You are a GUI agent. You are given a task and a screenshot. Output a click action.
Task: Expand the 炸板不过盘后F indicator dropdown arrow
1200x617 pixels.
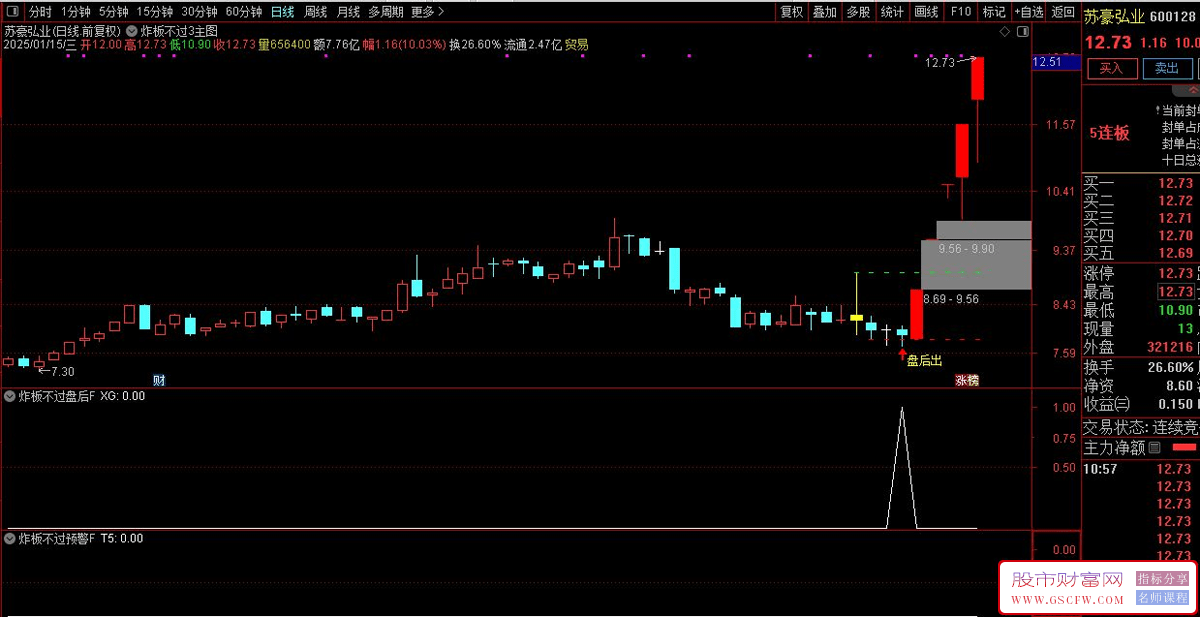point(11,396)
